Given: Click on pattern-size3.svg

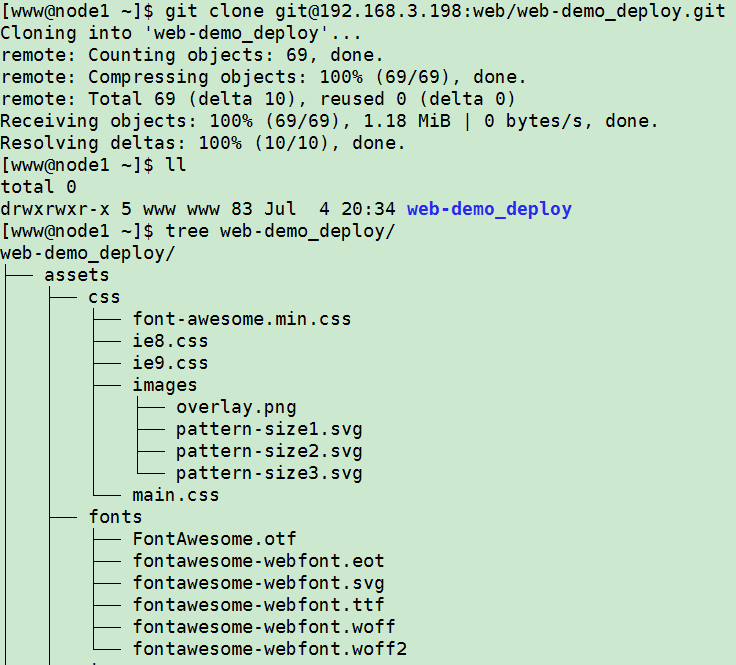Looking at the screenshot, I should [x=269, y=473].
